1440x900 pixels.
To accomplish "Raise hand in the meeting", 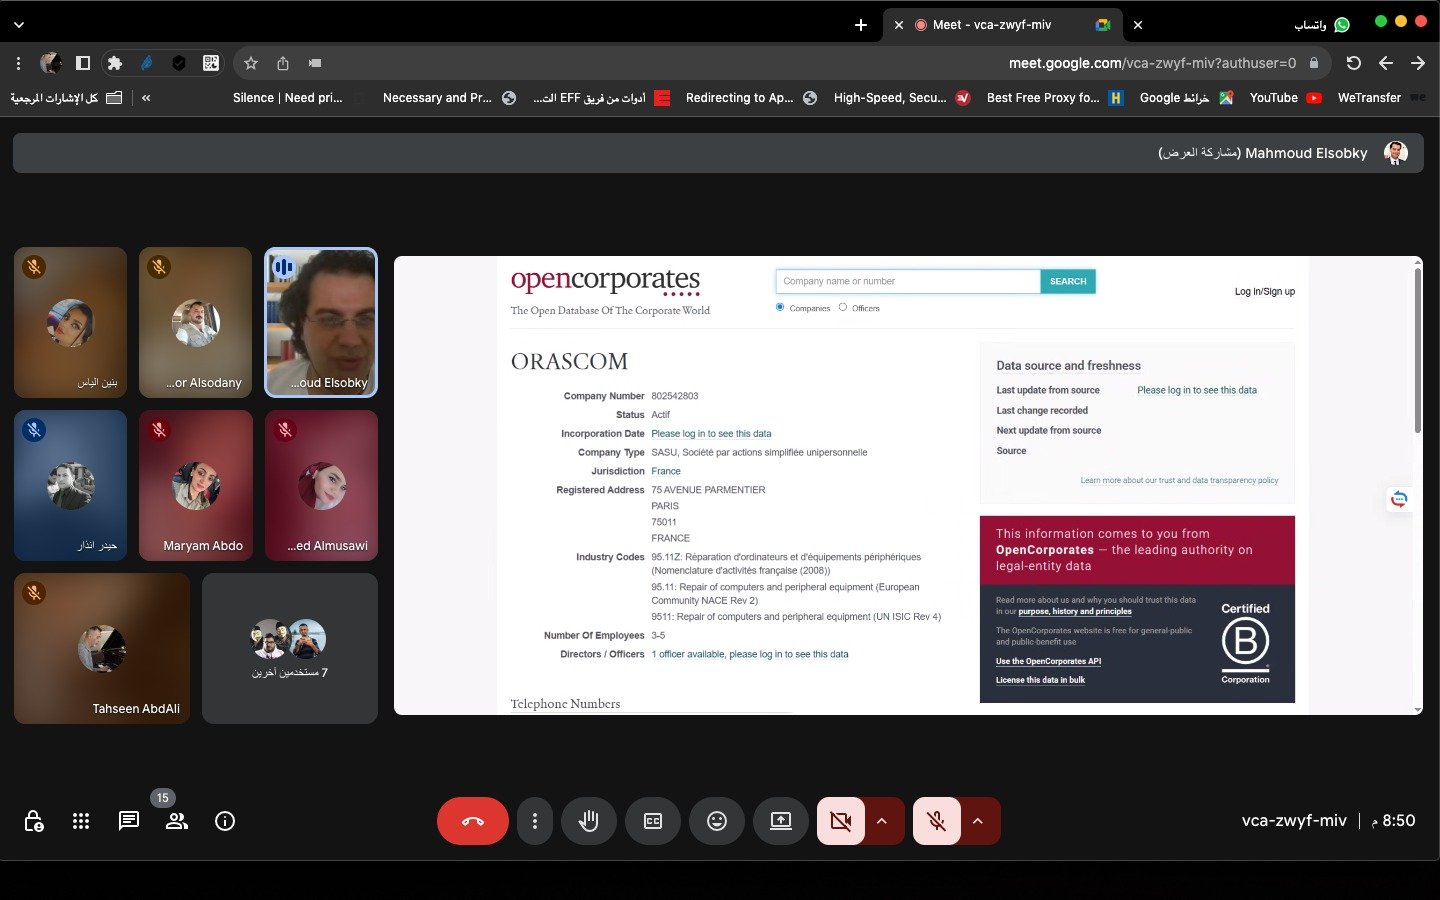I will click(589, 821).
